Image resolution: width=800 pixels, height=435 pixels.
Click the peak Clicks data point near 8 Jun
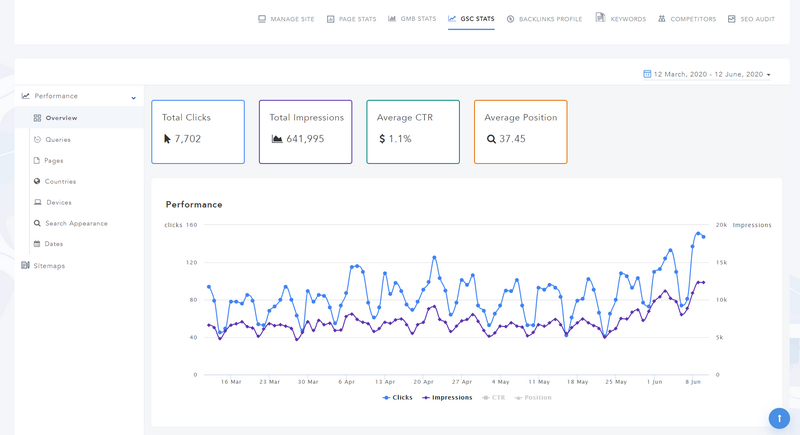coord(698,234)
